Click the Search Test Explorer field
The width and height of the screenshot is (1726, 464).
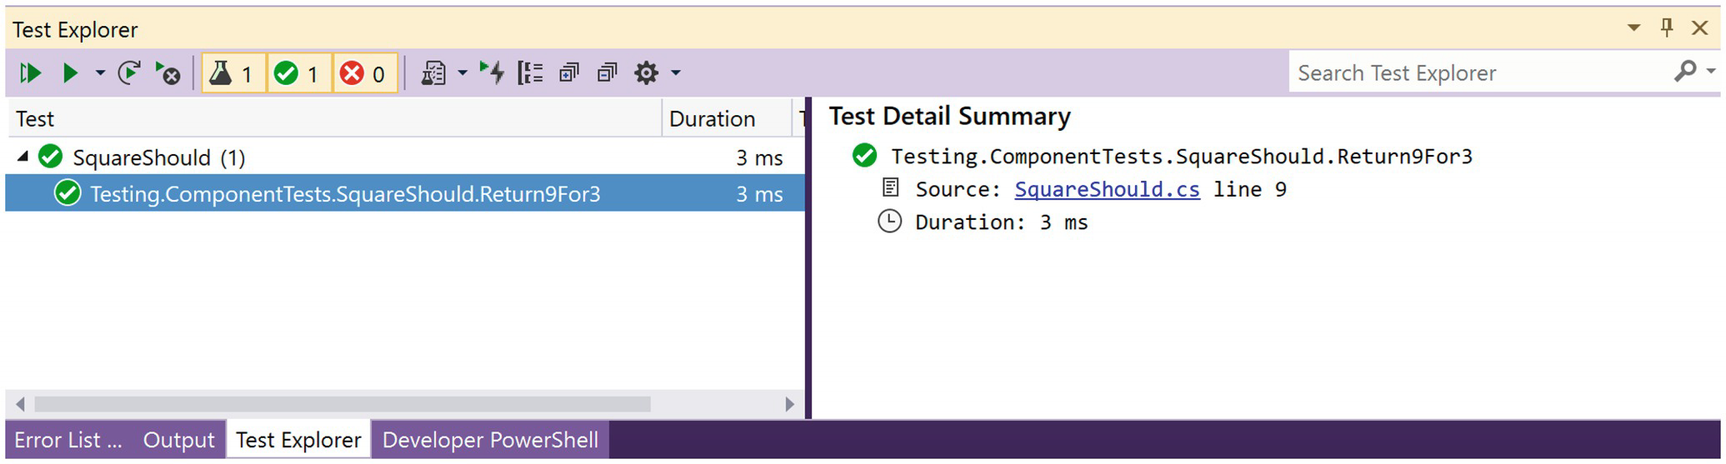tap(1480, 73)
